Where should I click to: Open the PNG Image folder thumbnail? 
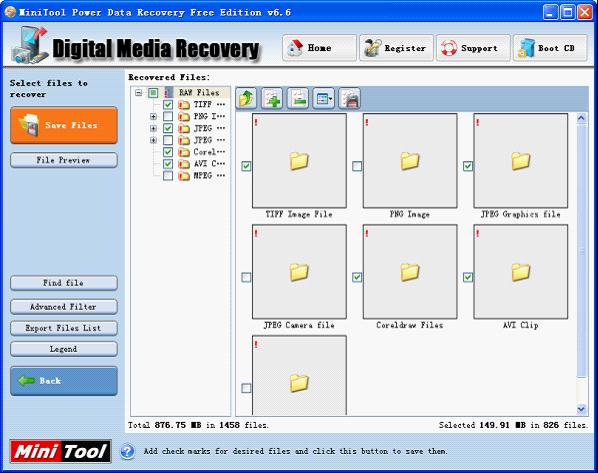click(410, 161)
